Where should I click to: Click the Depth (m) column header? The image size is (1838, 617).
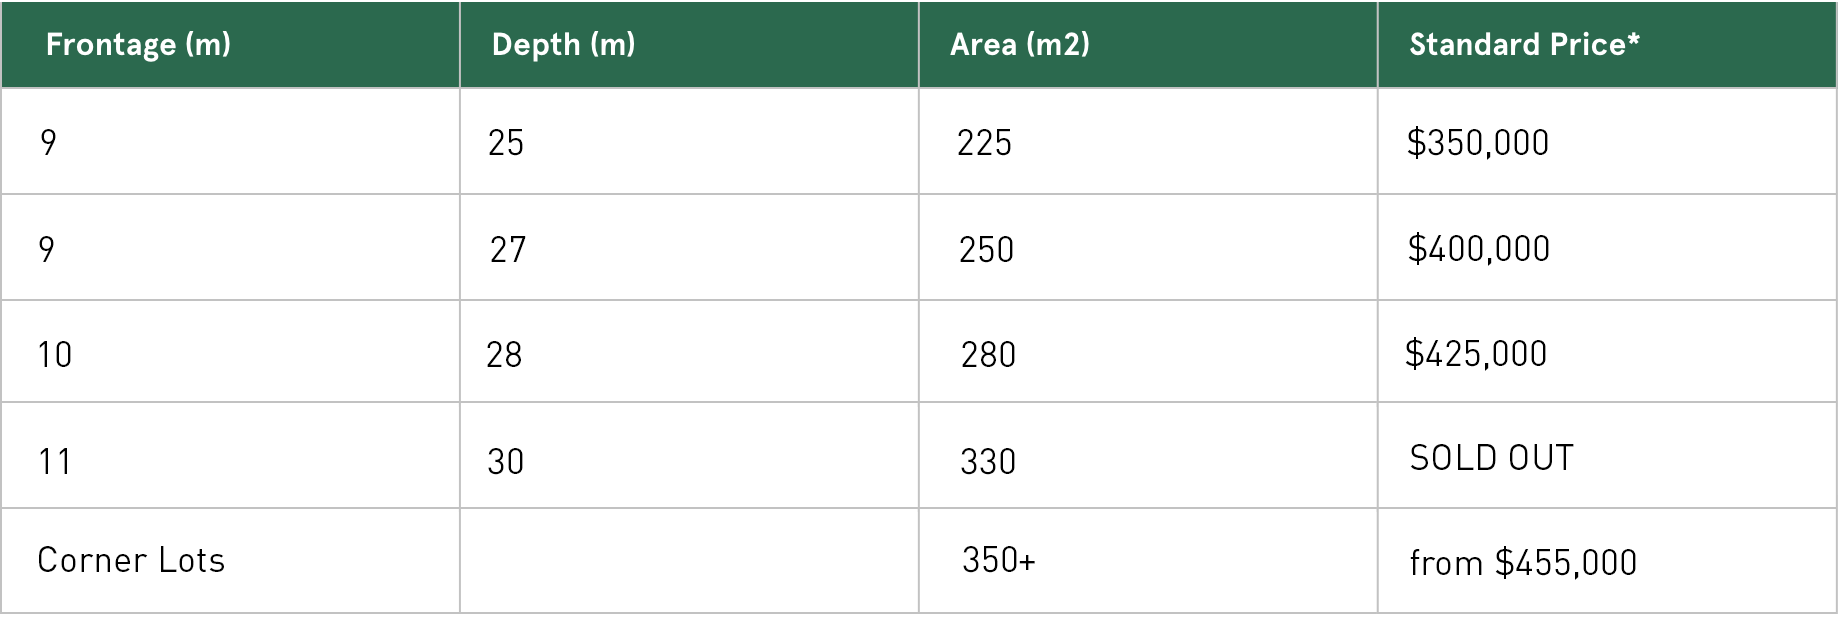pyautogui.click(x=563, y=45)
